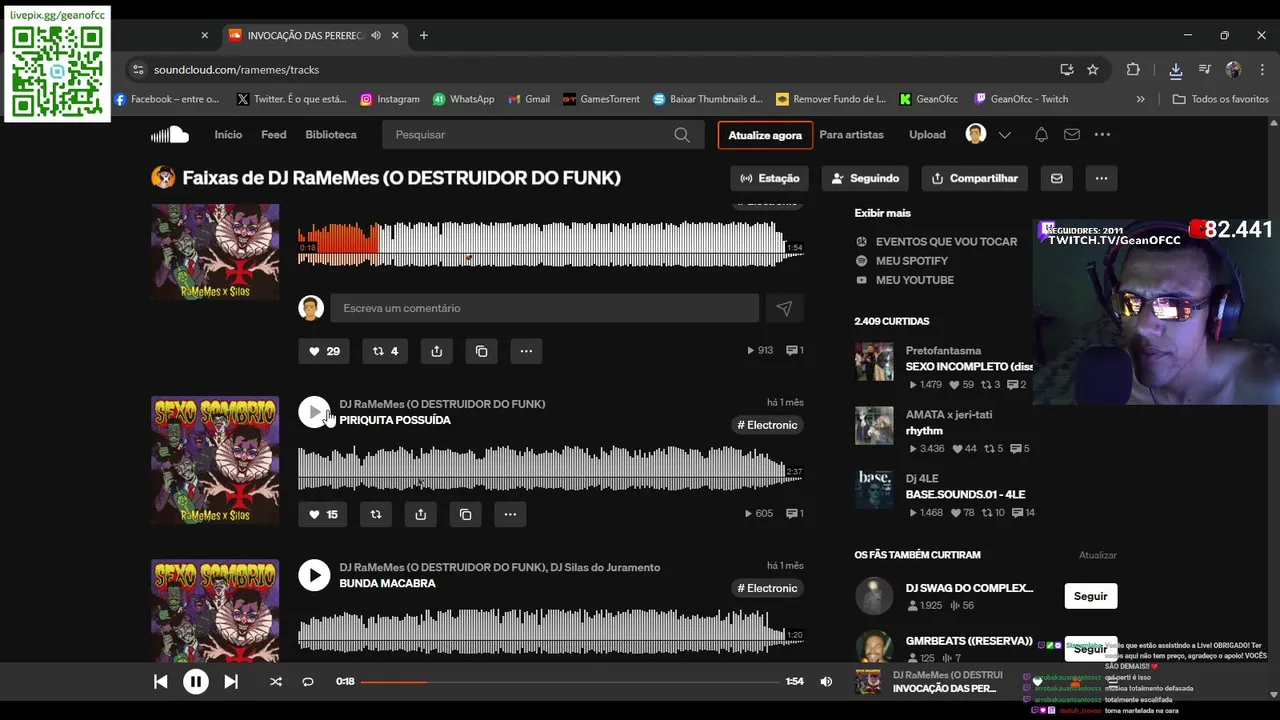
Task: Open Para artistas menu
Action: coord(852,135)
